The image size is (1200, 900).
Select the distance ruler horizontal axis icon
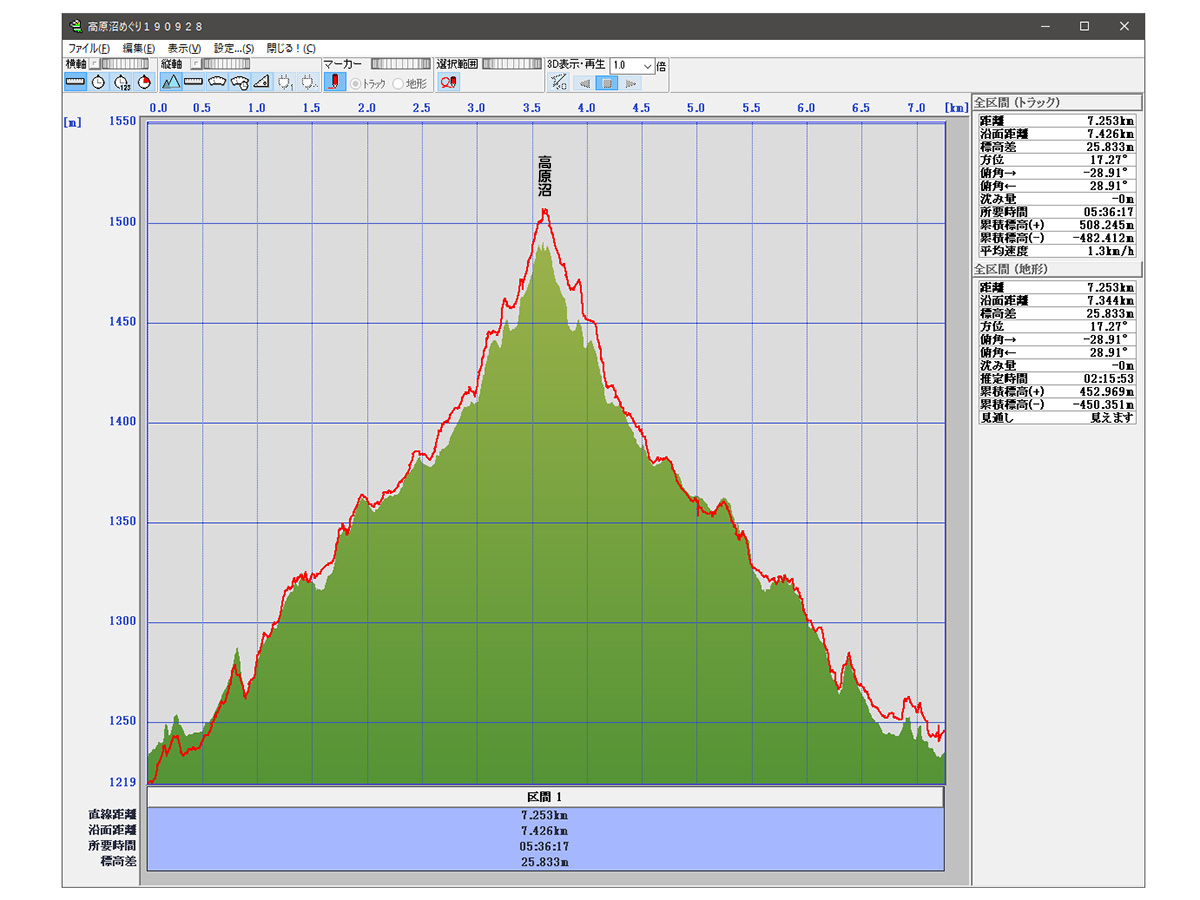tap(75, 82)
